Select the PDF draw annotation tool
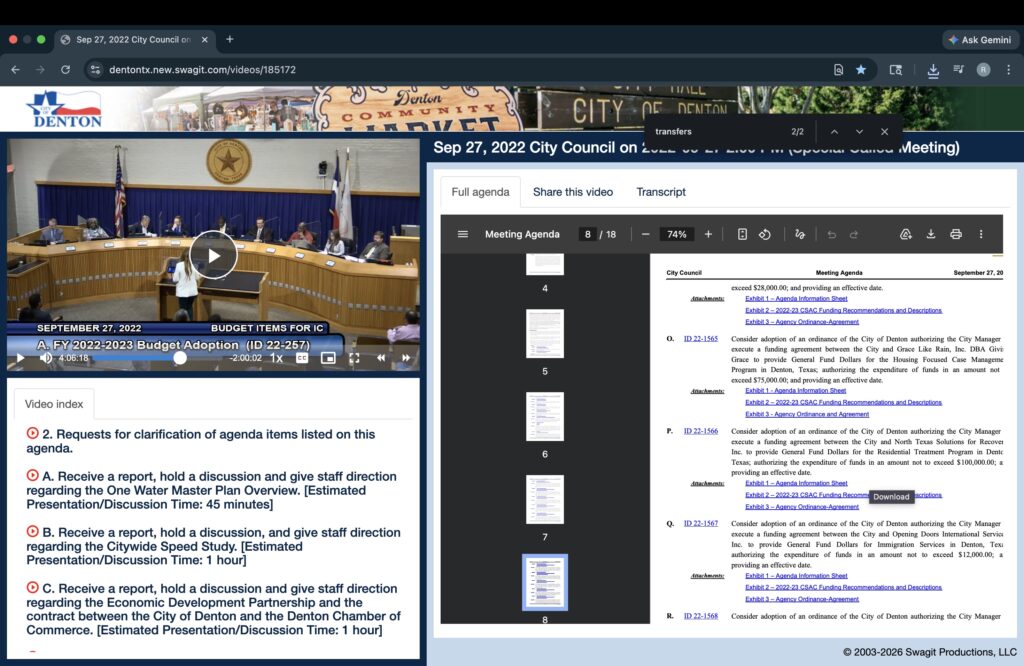This screenshot has height=666, width=1024. tap(799, 234)
